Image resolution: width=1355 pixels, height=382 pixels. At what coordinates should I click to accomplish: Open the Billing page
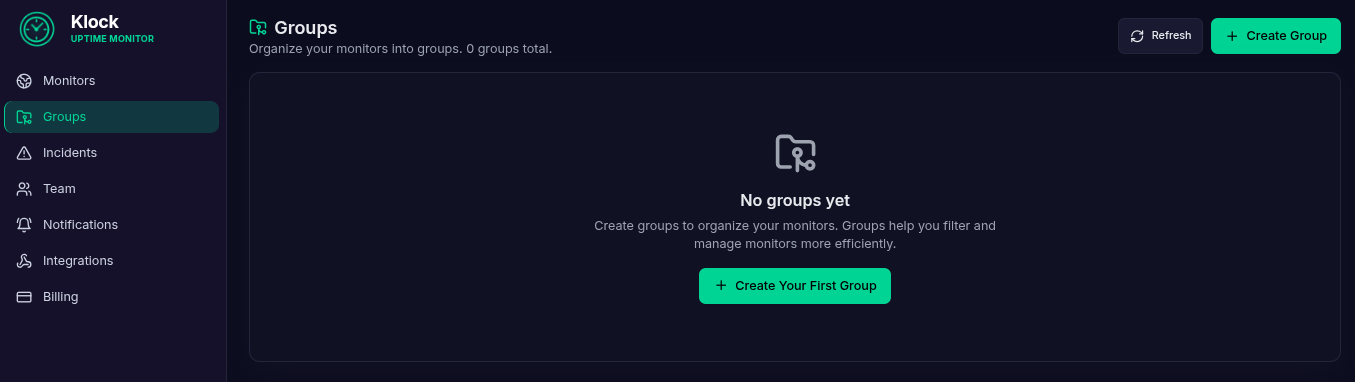[x=111, y=297]
